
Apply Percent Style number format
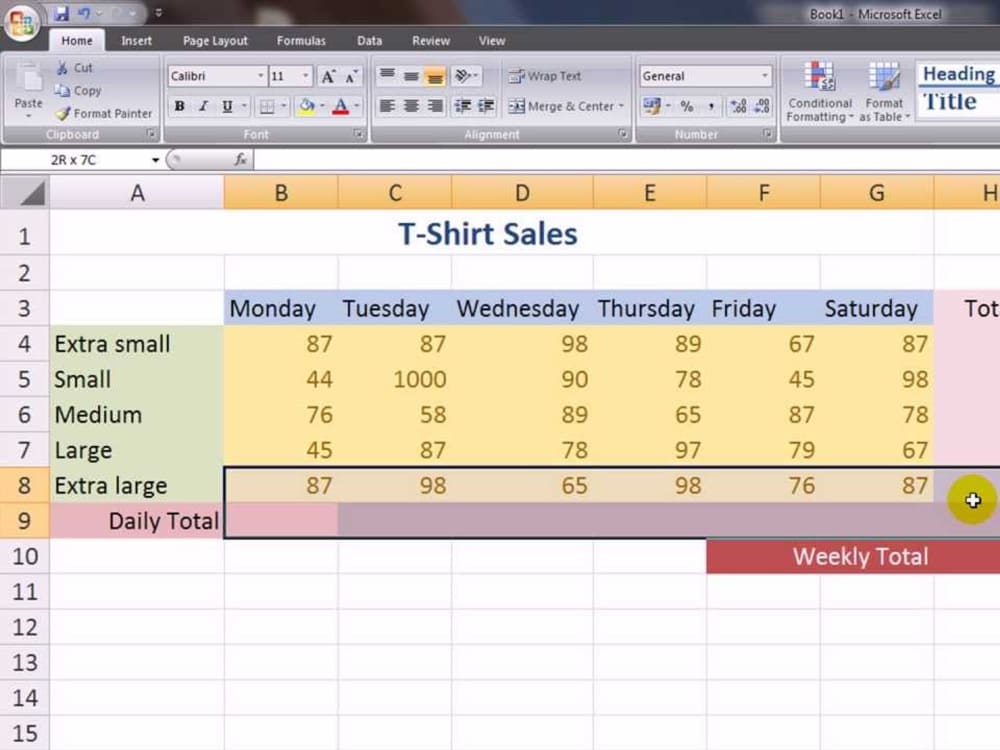pyautogui.click(x=687, y=106)
